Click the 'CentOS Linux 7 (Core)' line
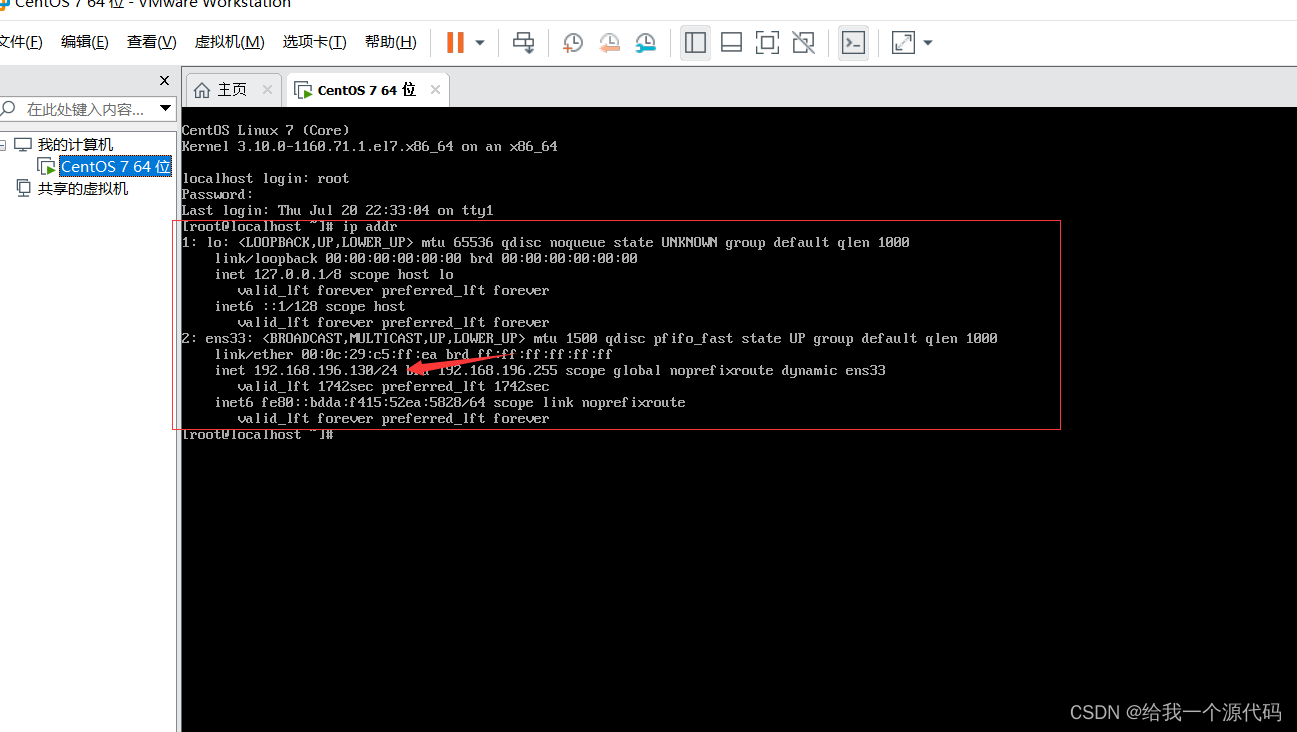The height and width of the screenshot is (732, 1297). click(x=265, y=131)
